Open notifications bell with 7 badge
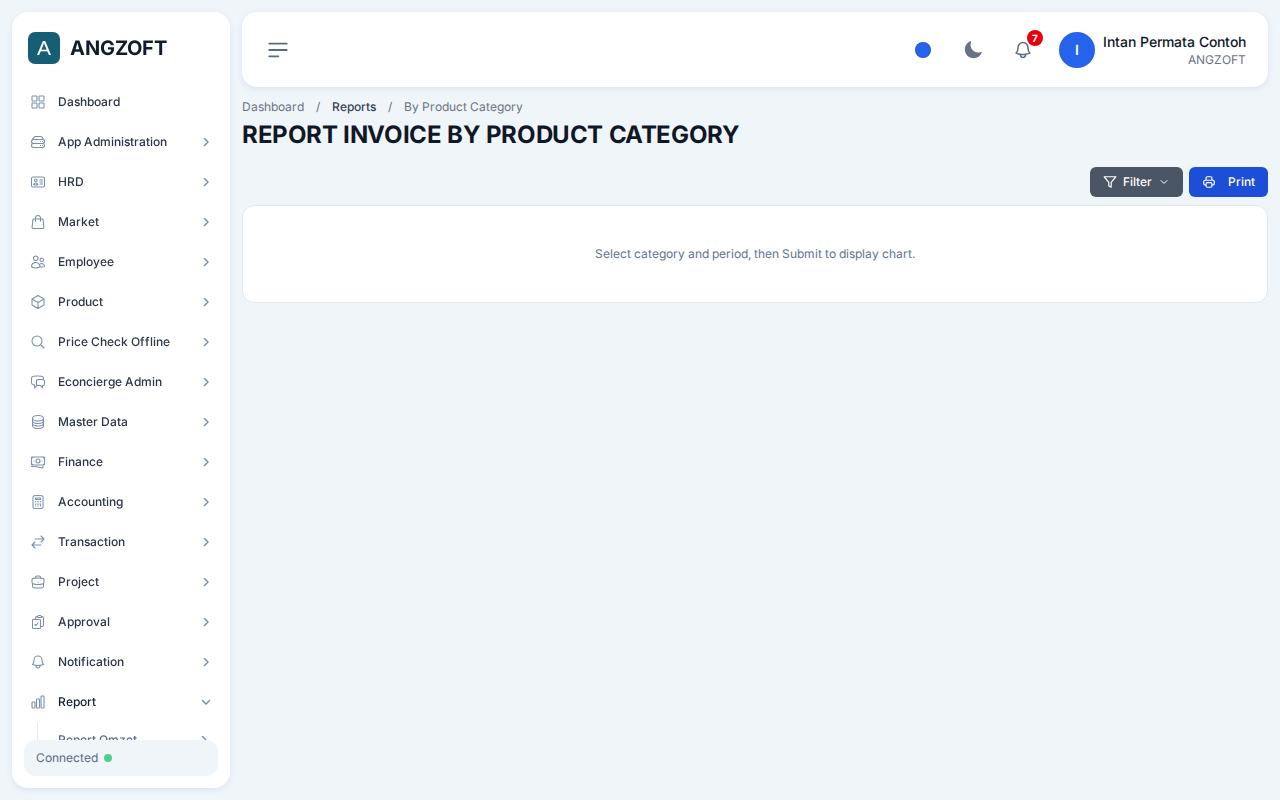Viewport: 1280px width, 800px height. click(1023, 50)
